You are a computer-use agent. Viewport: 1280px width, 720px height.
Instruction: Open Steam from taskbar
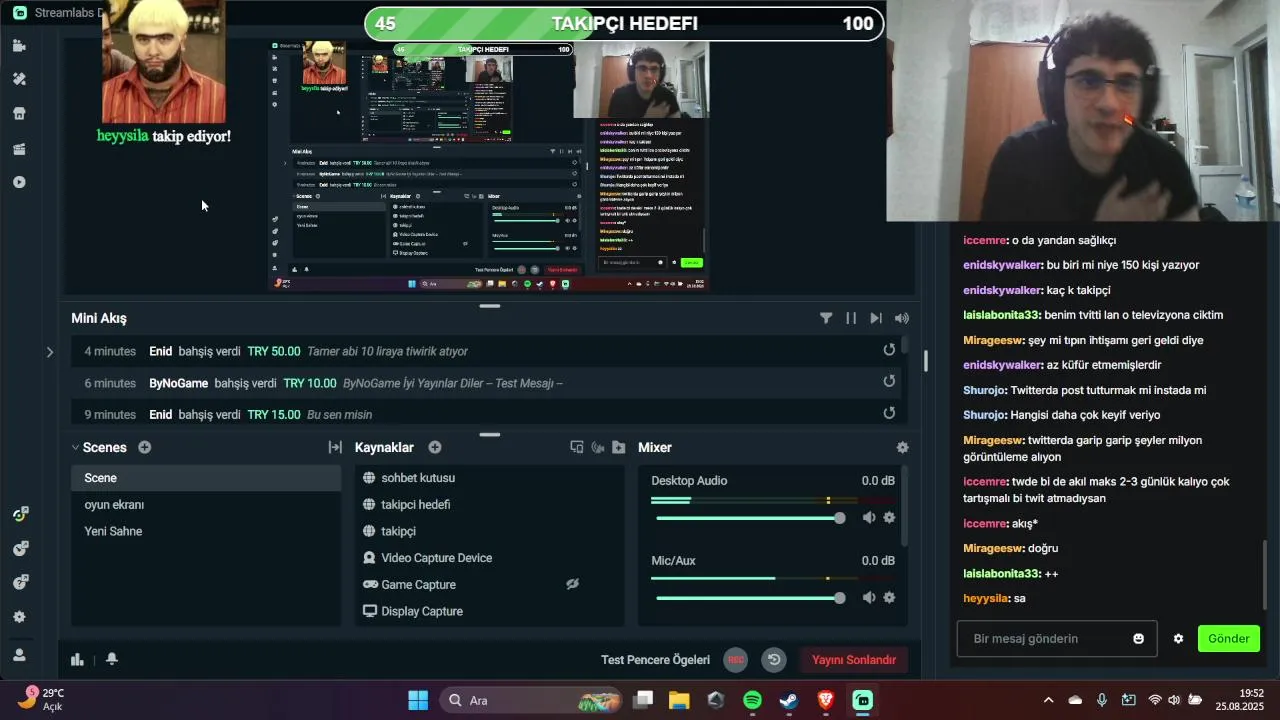click(x=789, y=700)
